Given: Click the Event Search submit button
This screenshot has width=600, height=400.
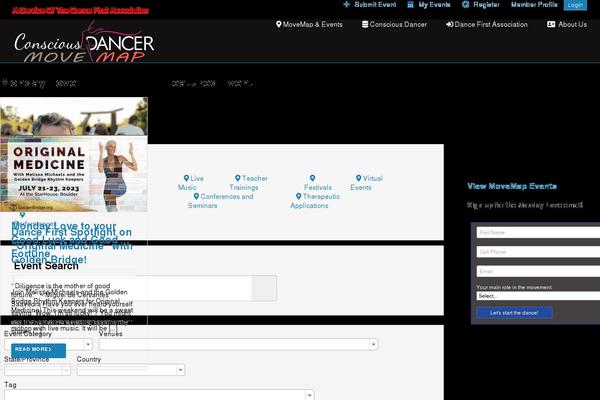Looking at the screenshot, I should (x=264, y=288).
